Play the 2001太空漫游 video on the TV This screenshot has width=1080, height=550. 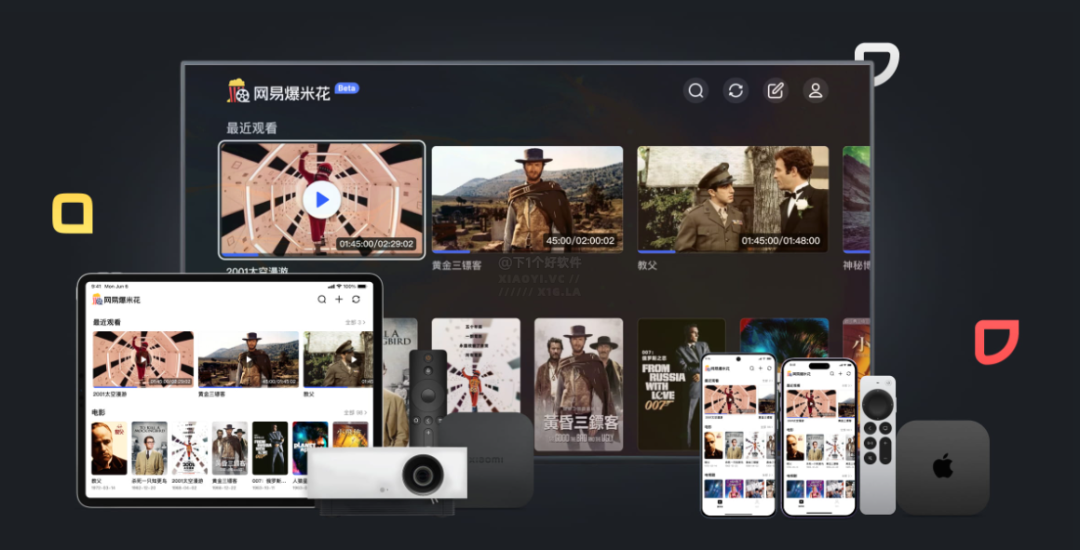coord(322,200)
